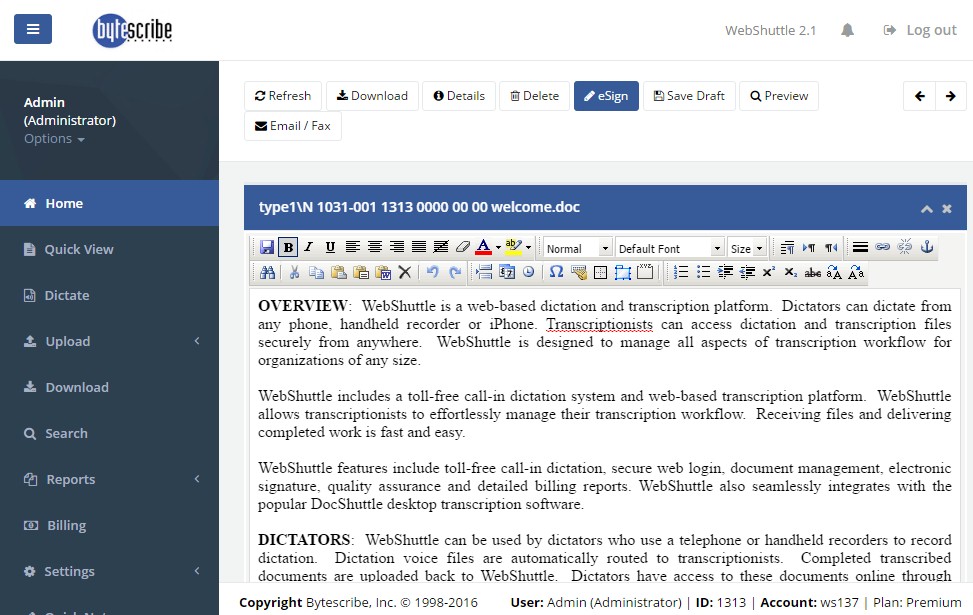Toggle subscript formatting
Viewport: 973px width, 615px height.
coord(791,272)
